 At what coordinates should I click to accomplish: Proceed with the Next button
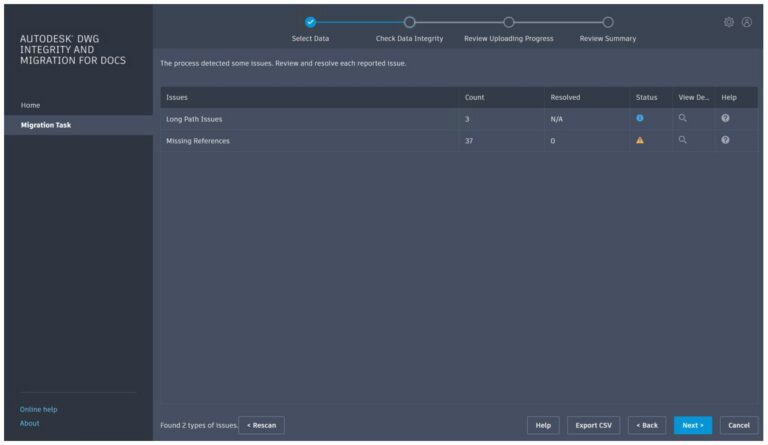(x=693, y=425)
